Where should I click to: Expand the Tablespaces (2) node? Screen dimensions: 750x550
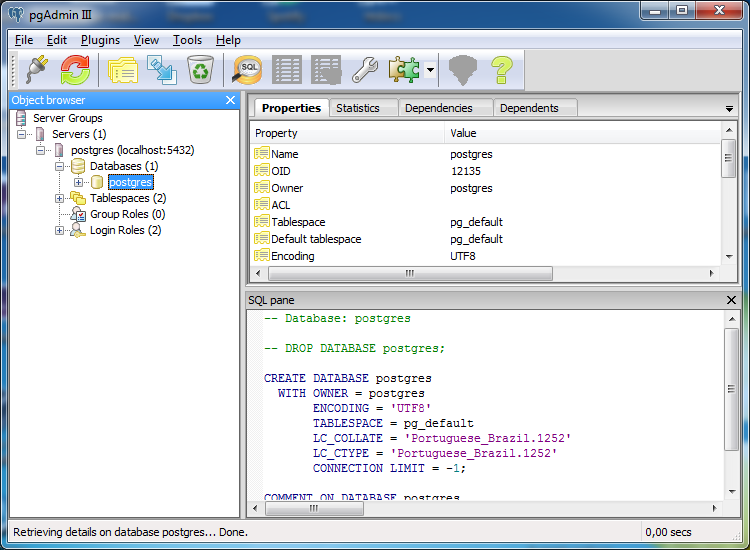[59, 198]
